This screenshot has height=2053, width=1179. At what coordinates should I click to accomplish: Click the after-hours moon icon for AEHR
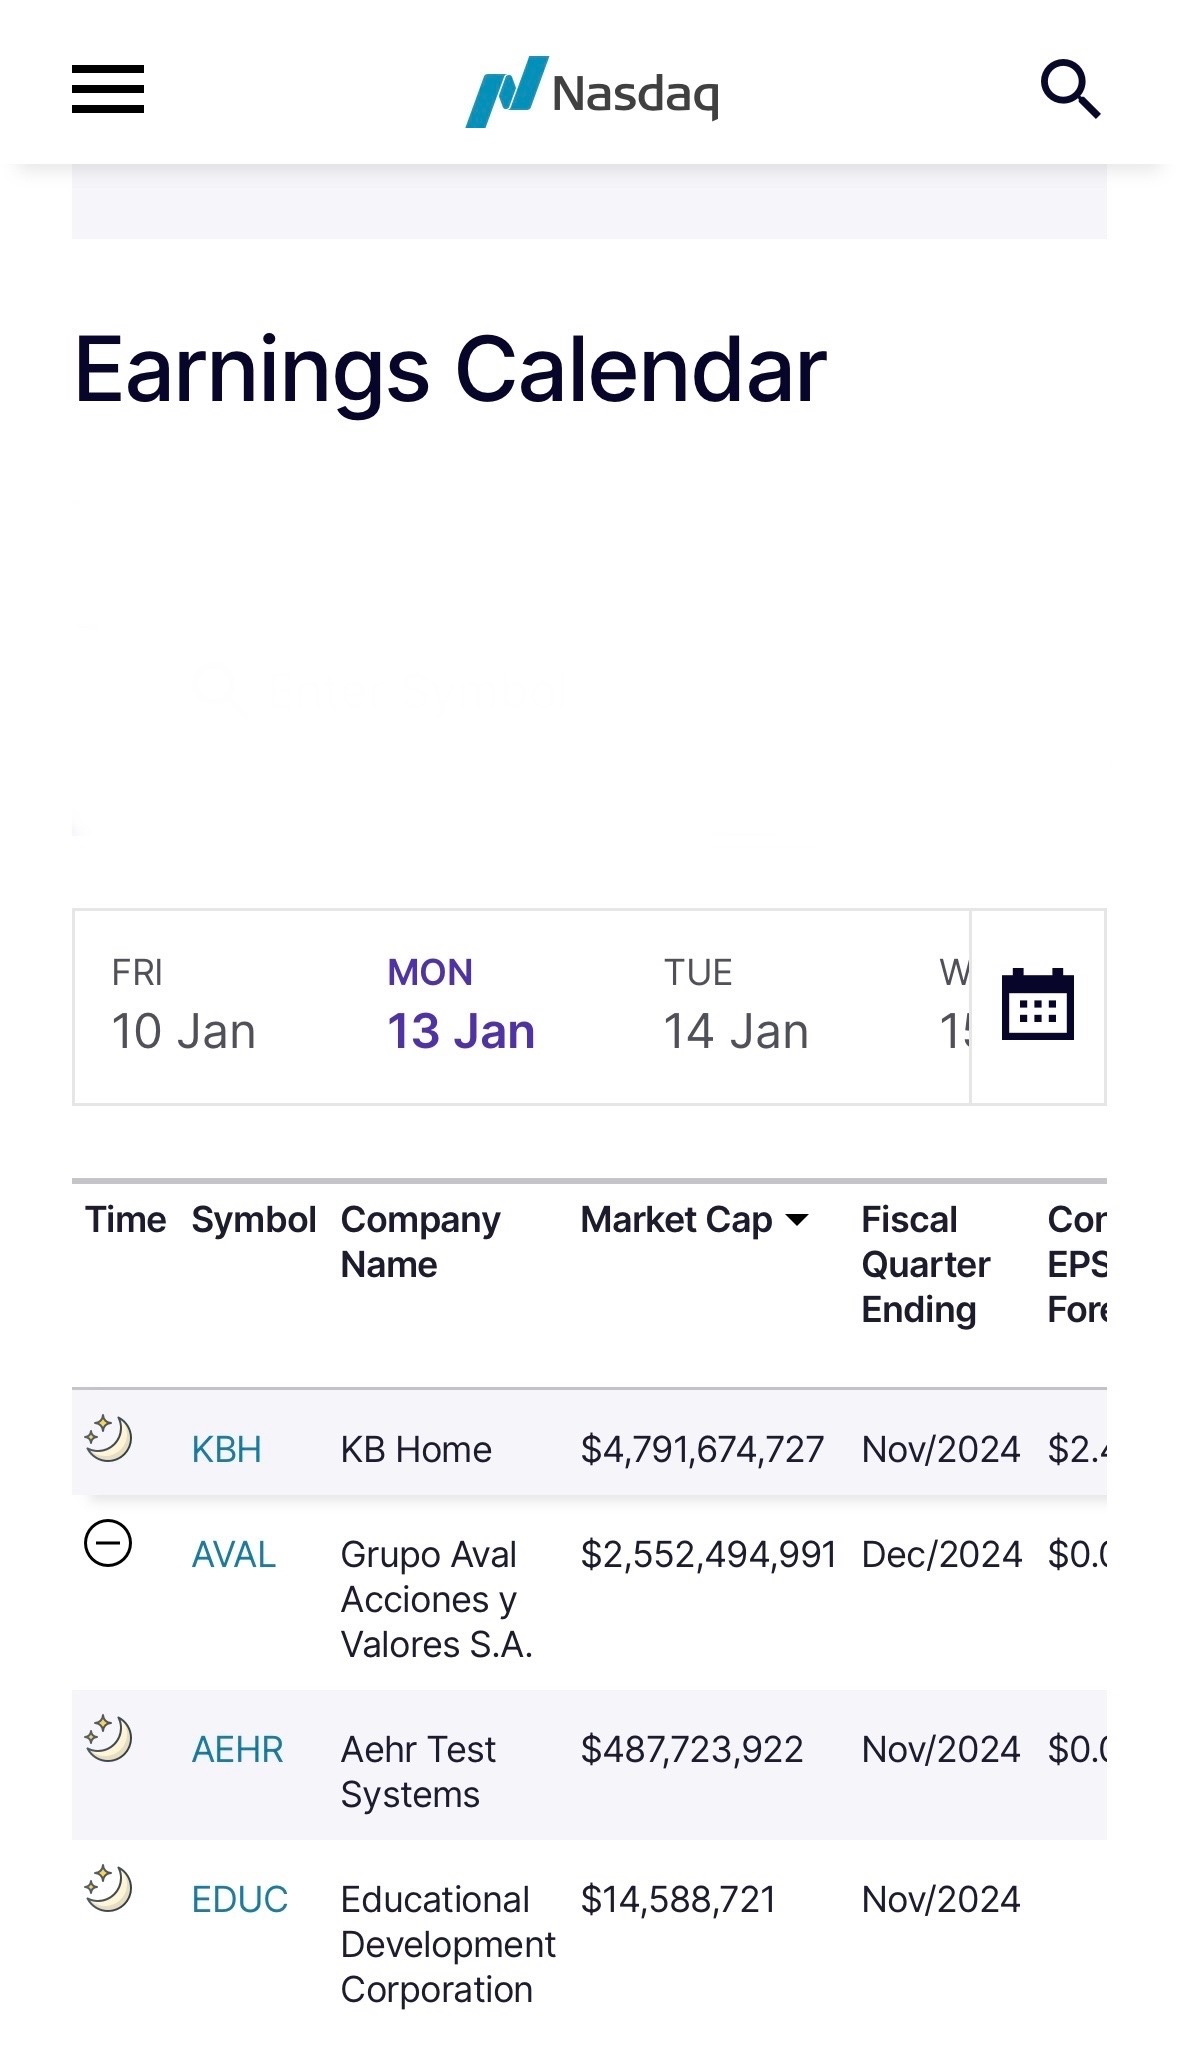coord(108,1738)
